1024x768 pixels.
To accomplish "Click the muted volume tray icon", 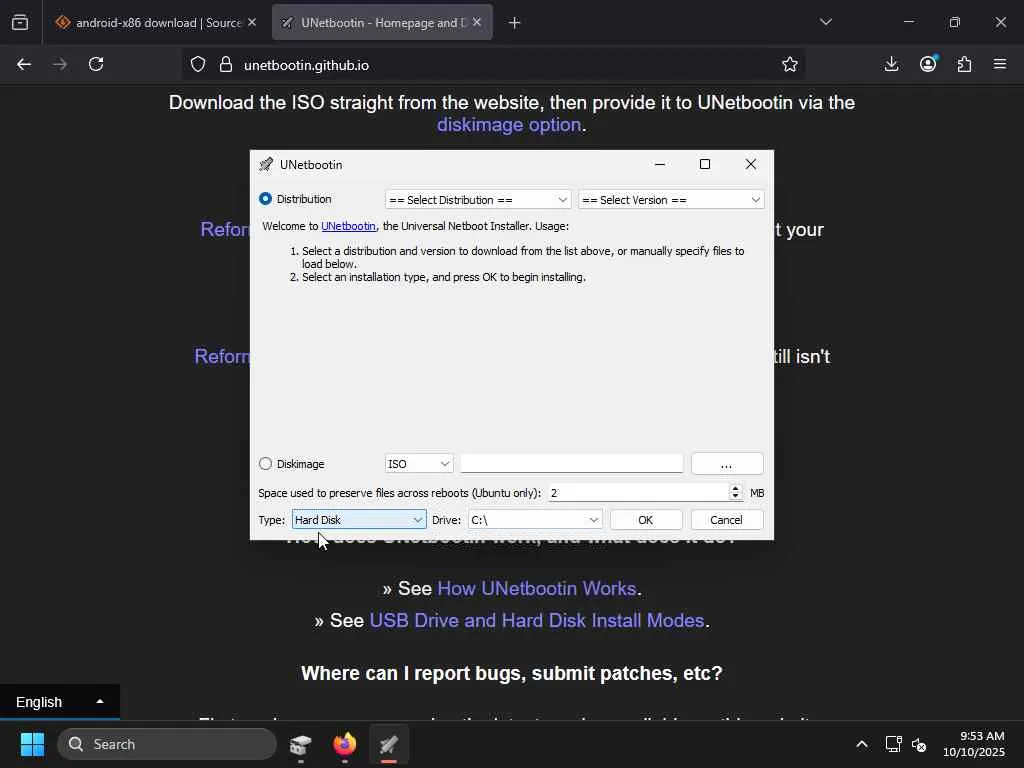I will pos(919,744).
